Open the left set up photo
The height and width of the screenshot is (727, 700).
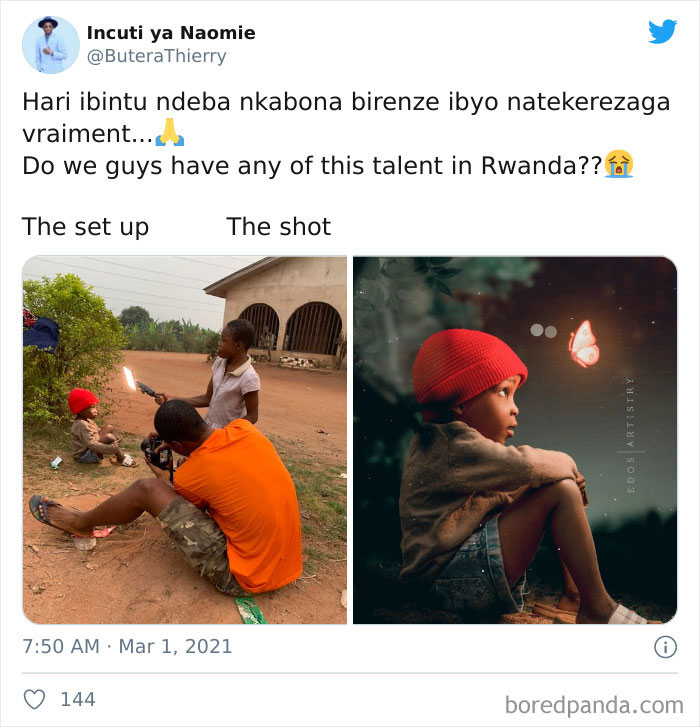185,440
